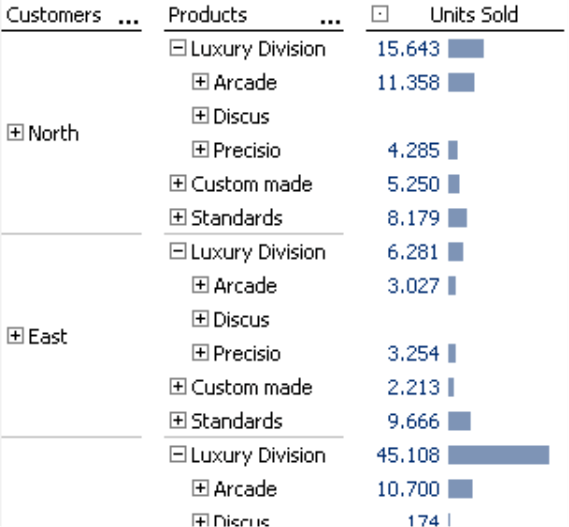
Task: Open the Products column ellipsis menu
Action: click(x=331, y=22)
